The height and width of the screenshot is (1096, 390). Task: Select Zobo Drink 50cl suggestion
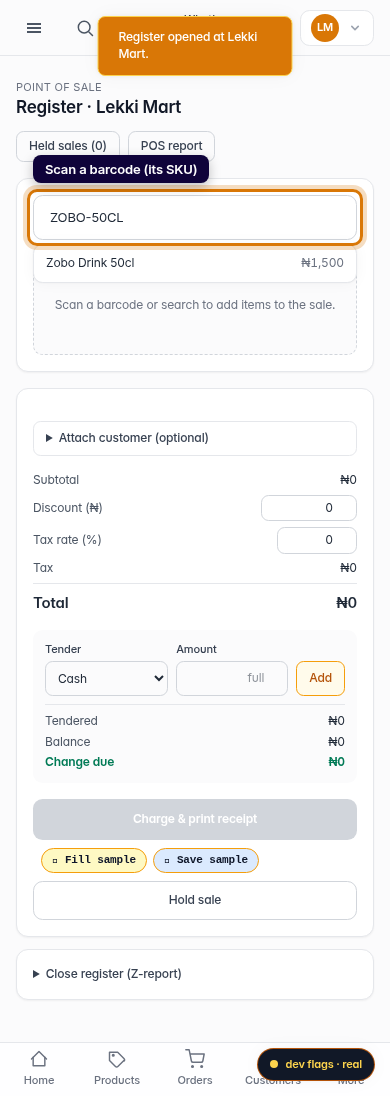click(x=195, y=263)
